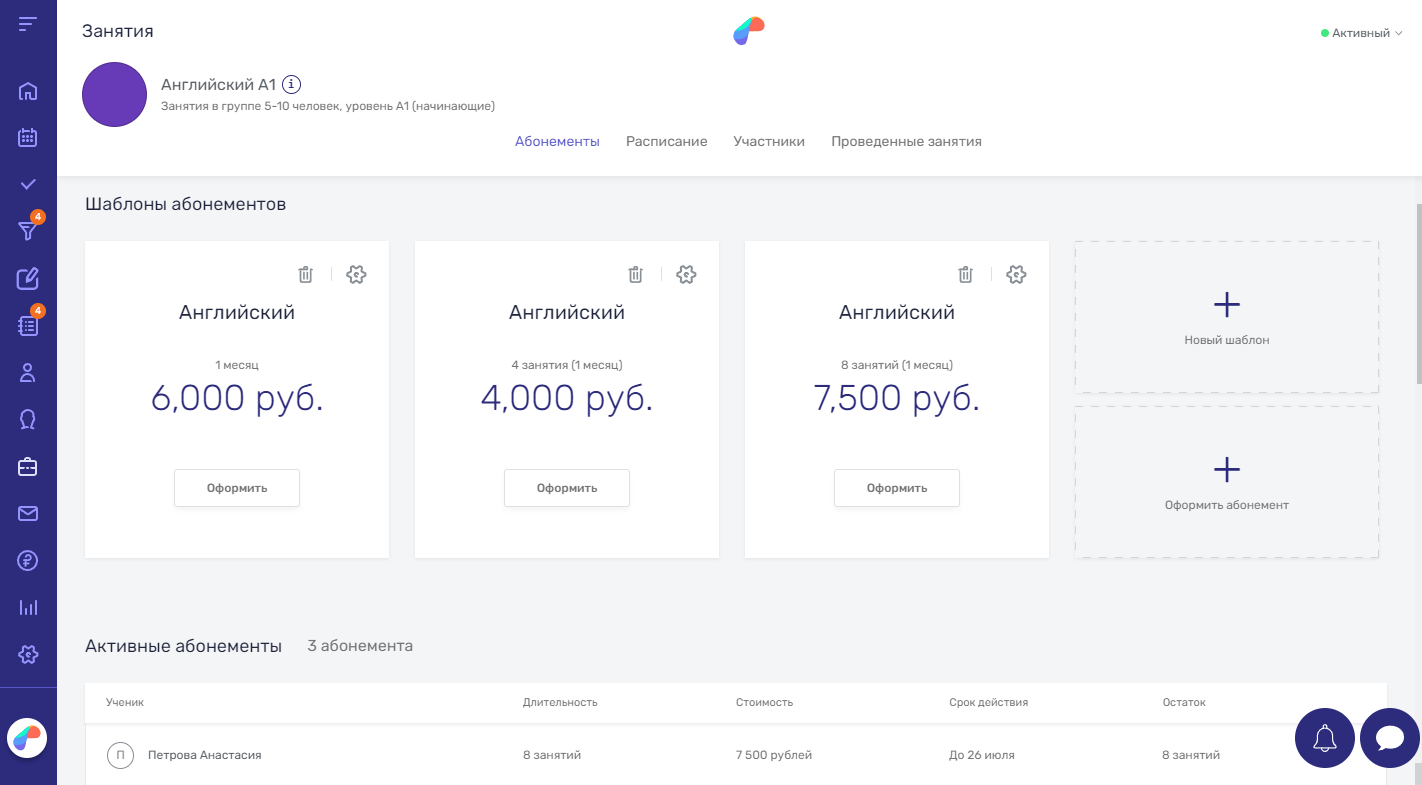Expand the Активный status dropdown
Screen dimensions: 1422x785
[1361, 33]
